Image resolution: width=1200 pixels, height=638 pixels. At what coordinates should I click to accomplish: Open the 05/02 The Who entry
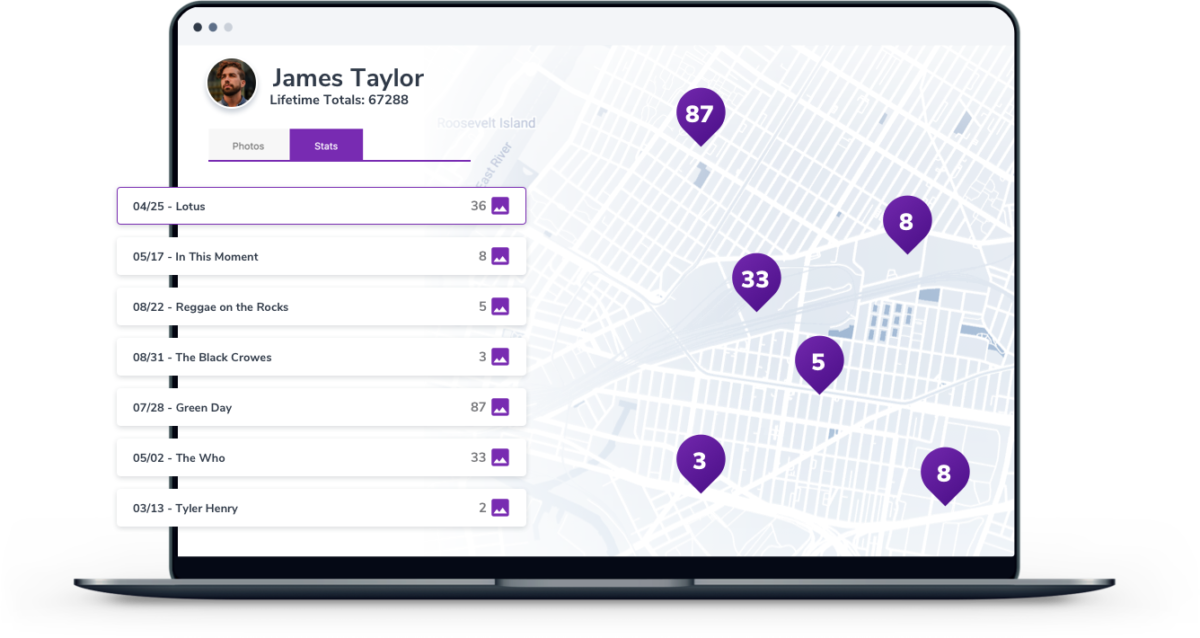pyautogui.click(x=300, y=457)
